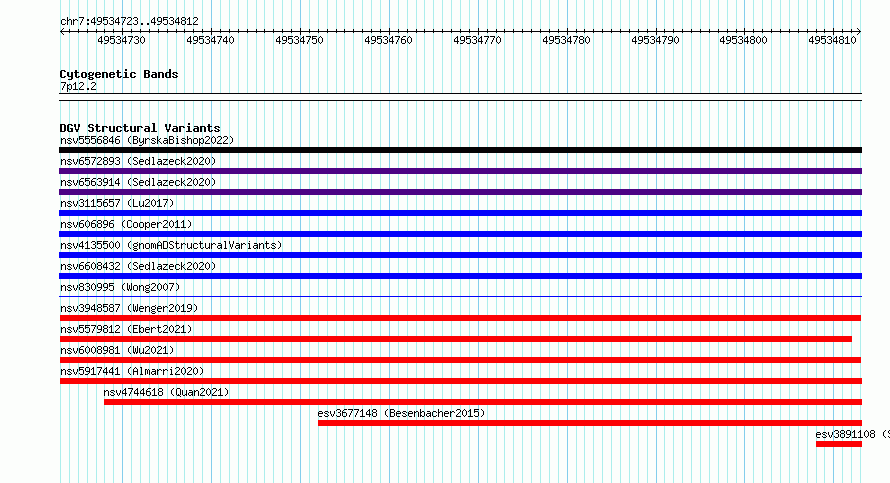Click ruler position 49534780
Screen dimensions: 890x483
[x=566, y=40]
